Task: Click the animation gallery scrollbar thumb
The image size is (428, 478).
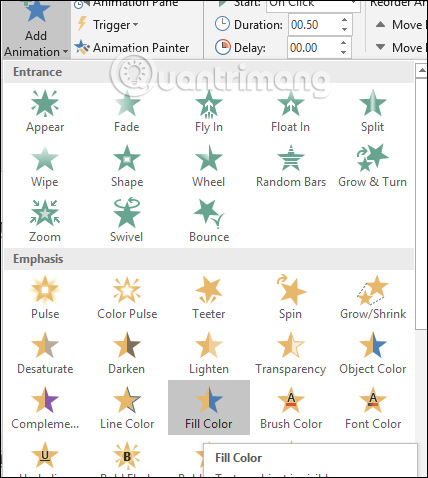Action: (422, 204)
